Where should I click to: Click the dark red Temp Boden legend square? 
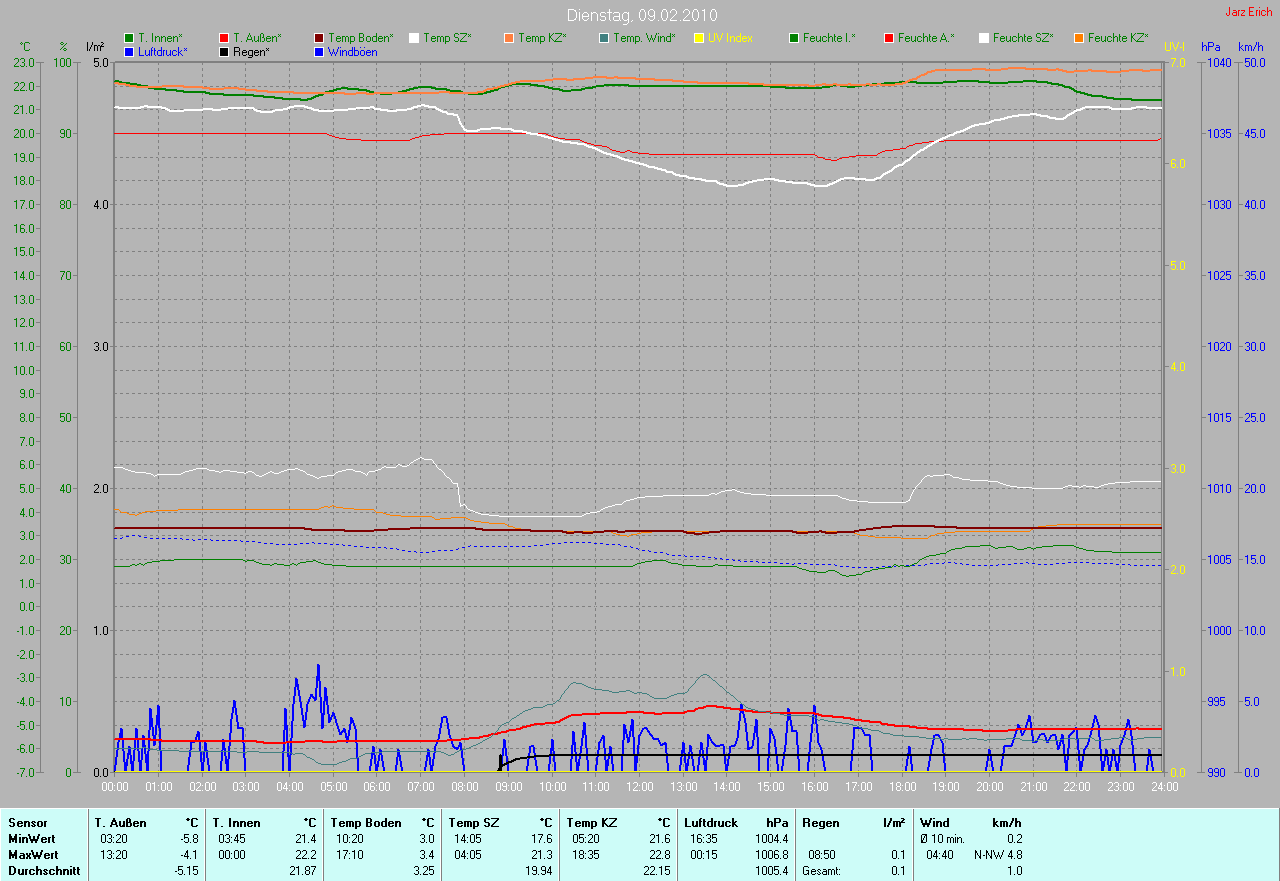pyautogui.click(x=319, y=38)
